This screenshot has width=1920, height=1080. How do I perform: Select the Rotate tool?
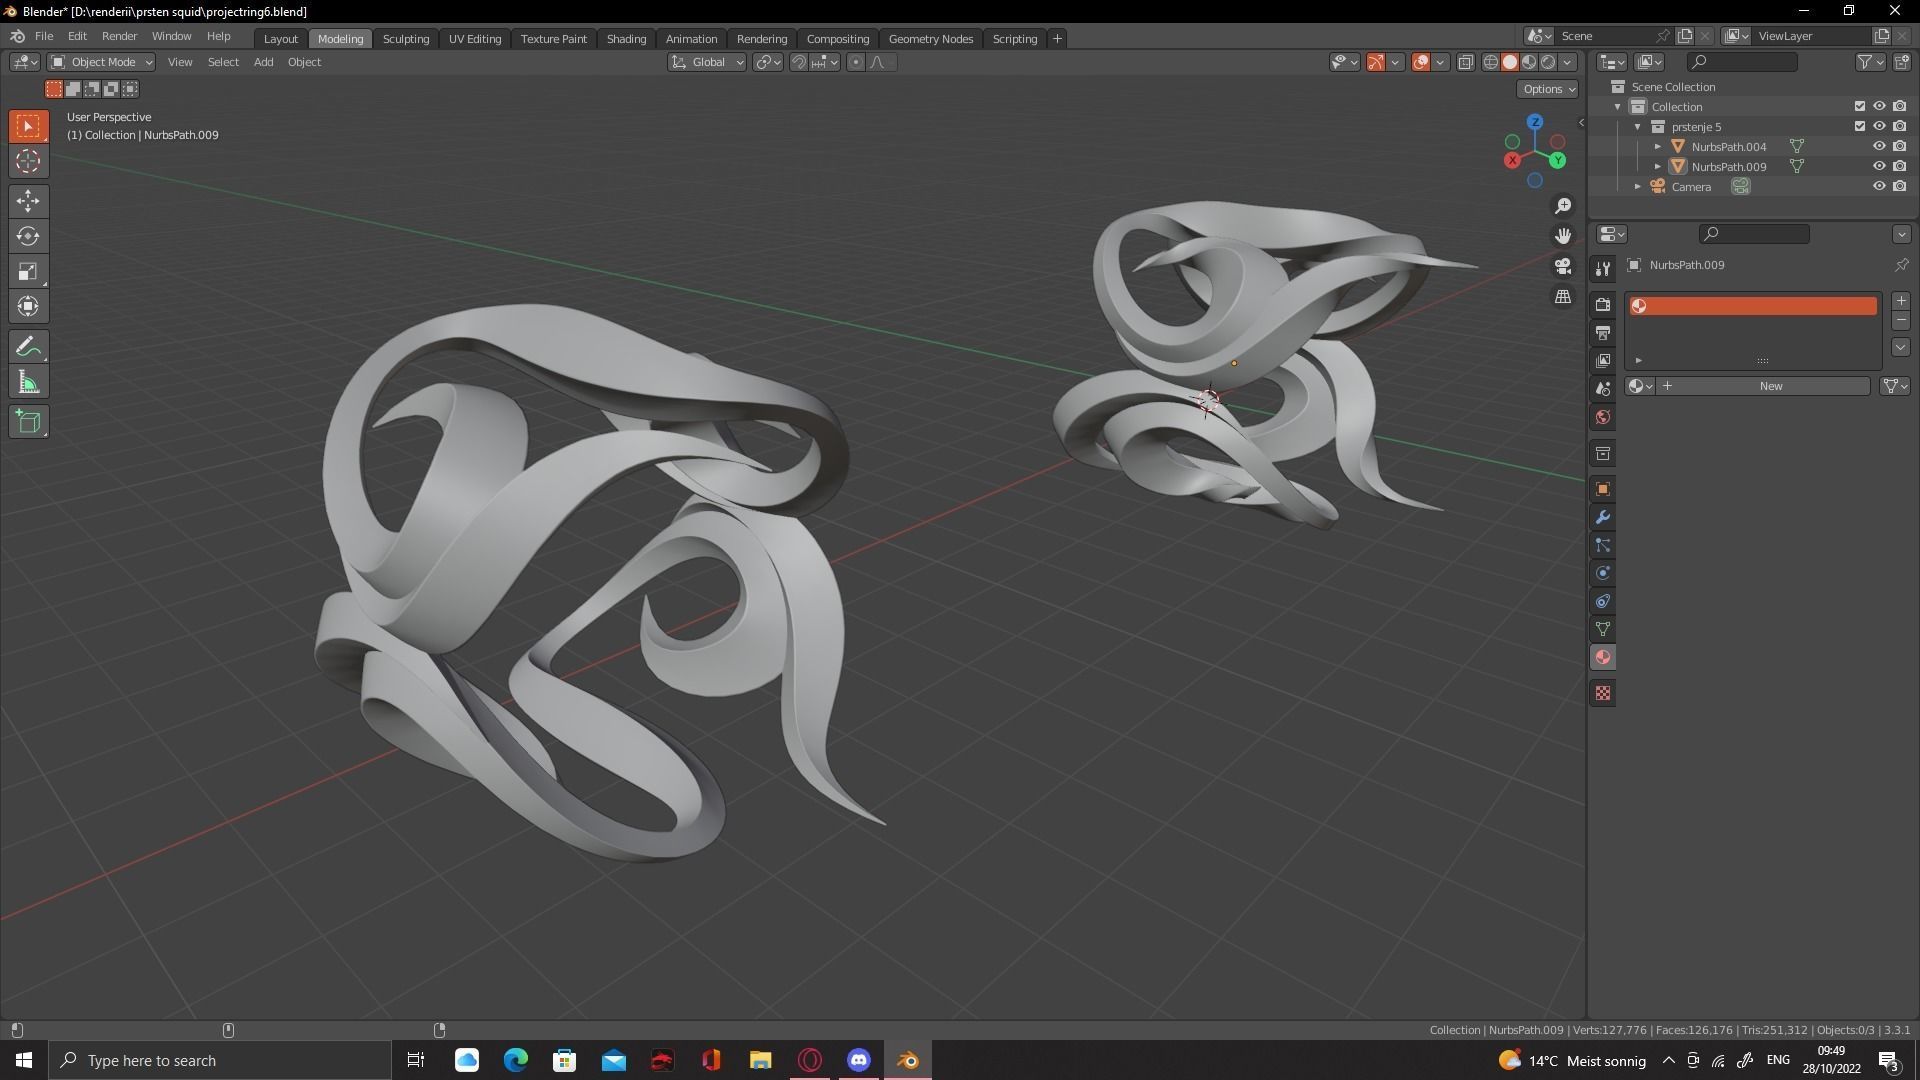(x=28, y=236)
